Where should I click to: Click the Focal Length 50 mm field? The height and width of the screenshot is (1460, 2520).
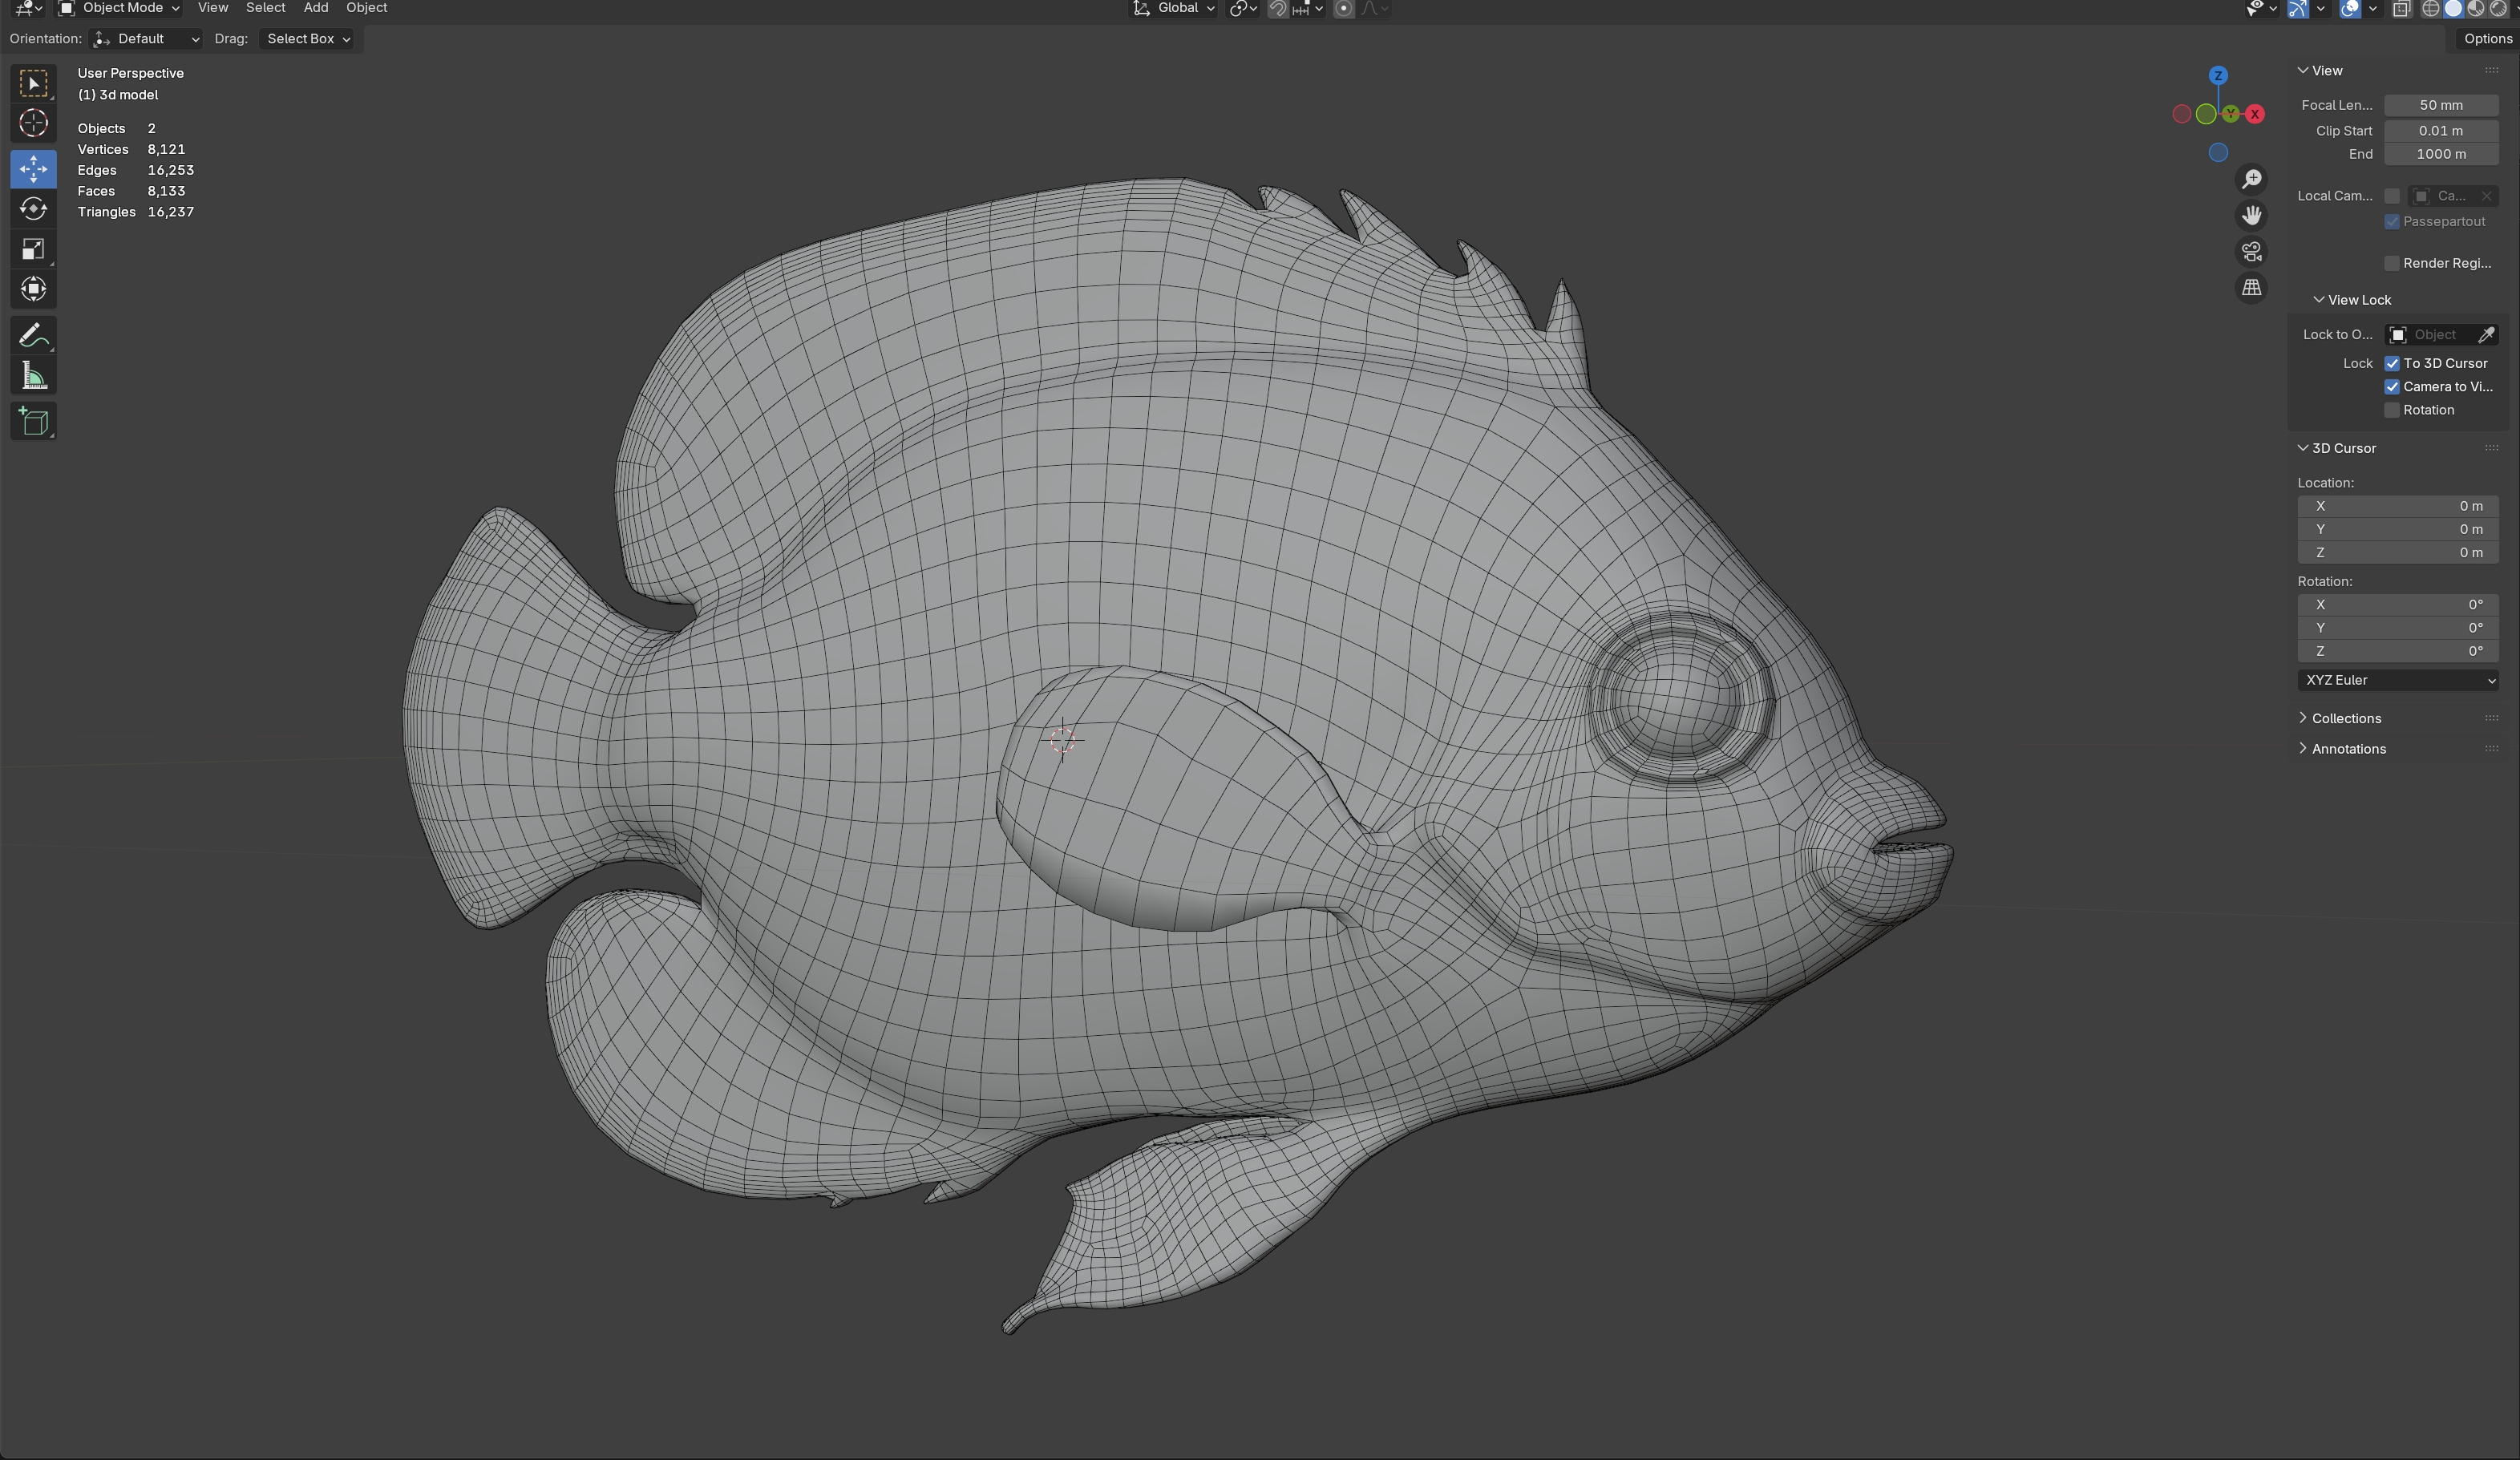point(2440,105)
